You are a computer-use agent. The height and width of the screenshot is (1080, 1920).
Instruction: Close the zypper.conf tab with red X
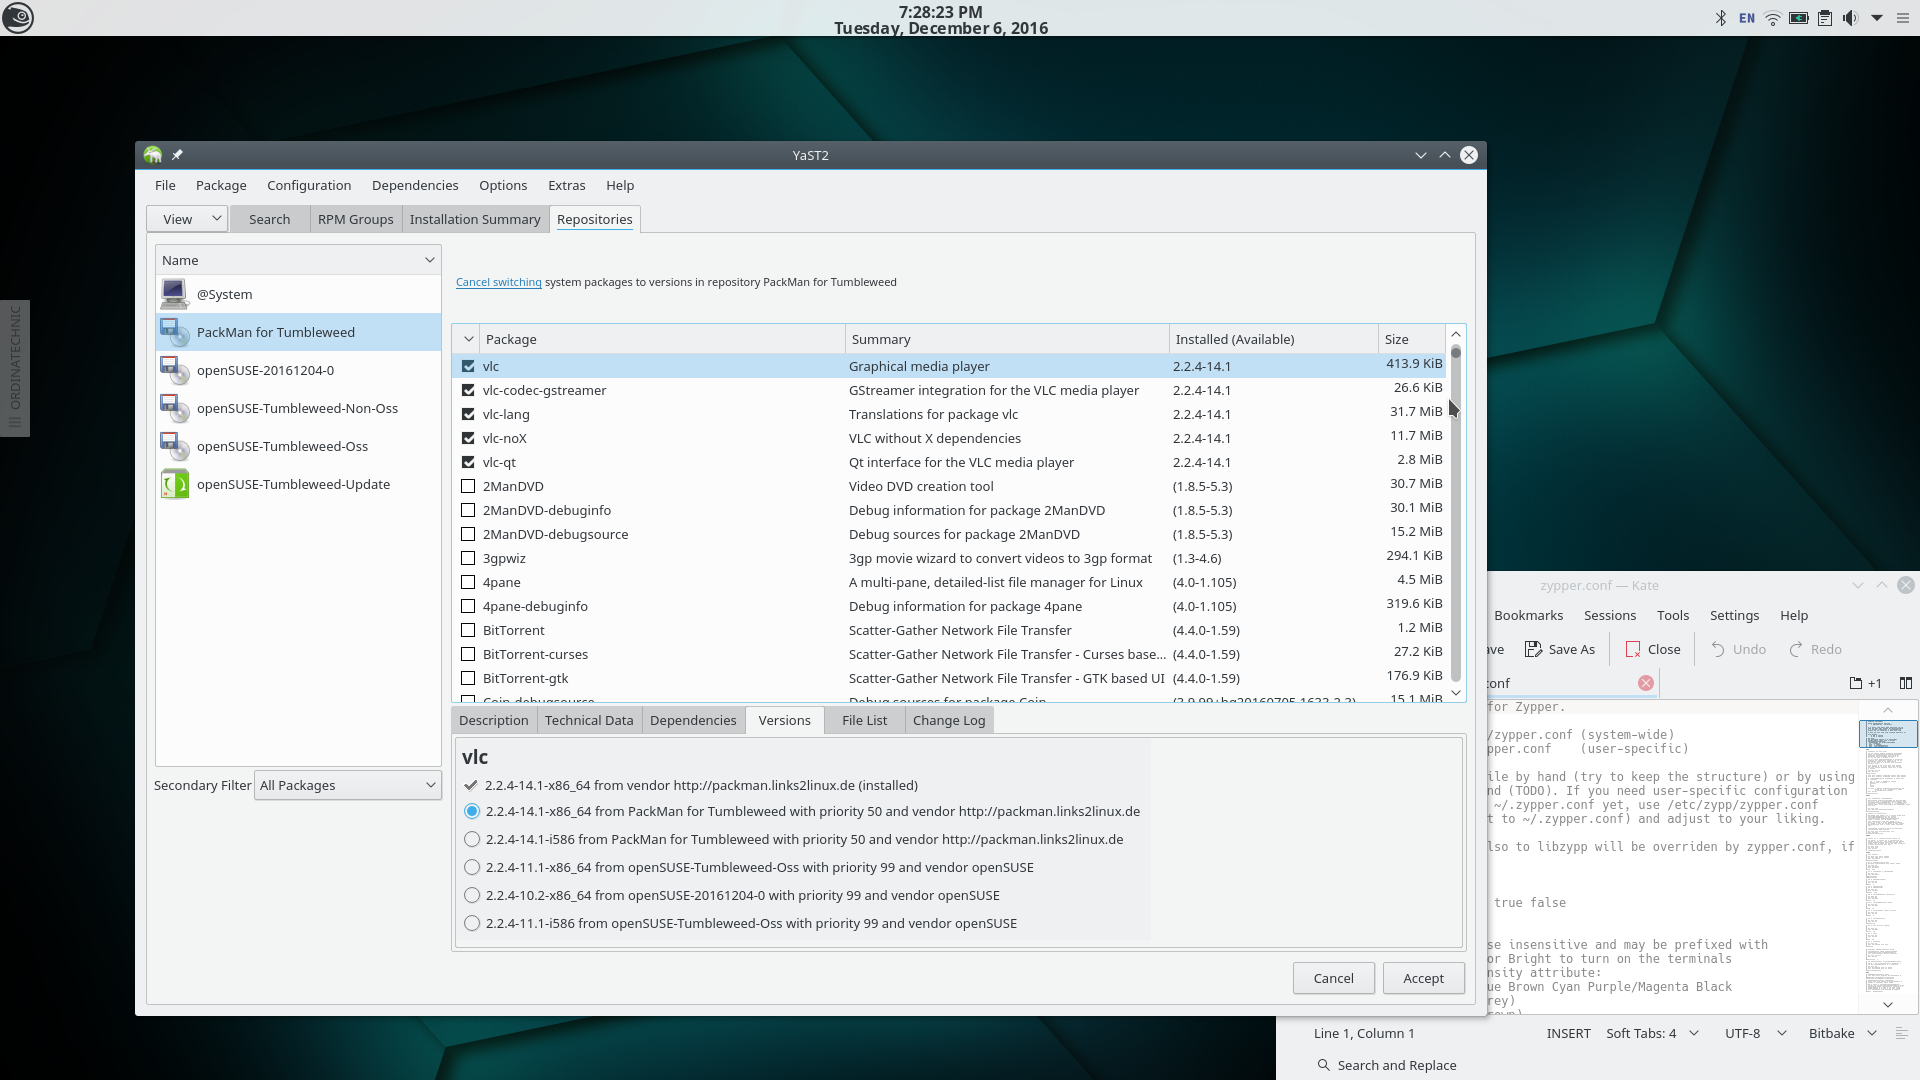click(1646, 683)
